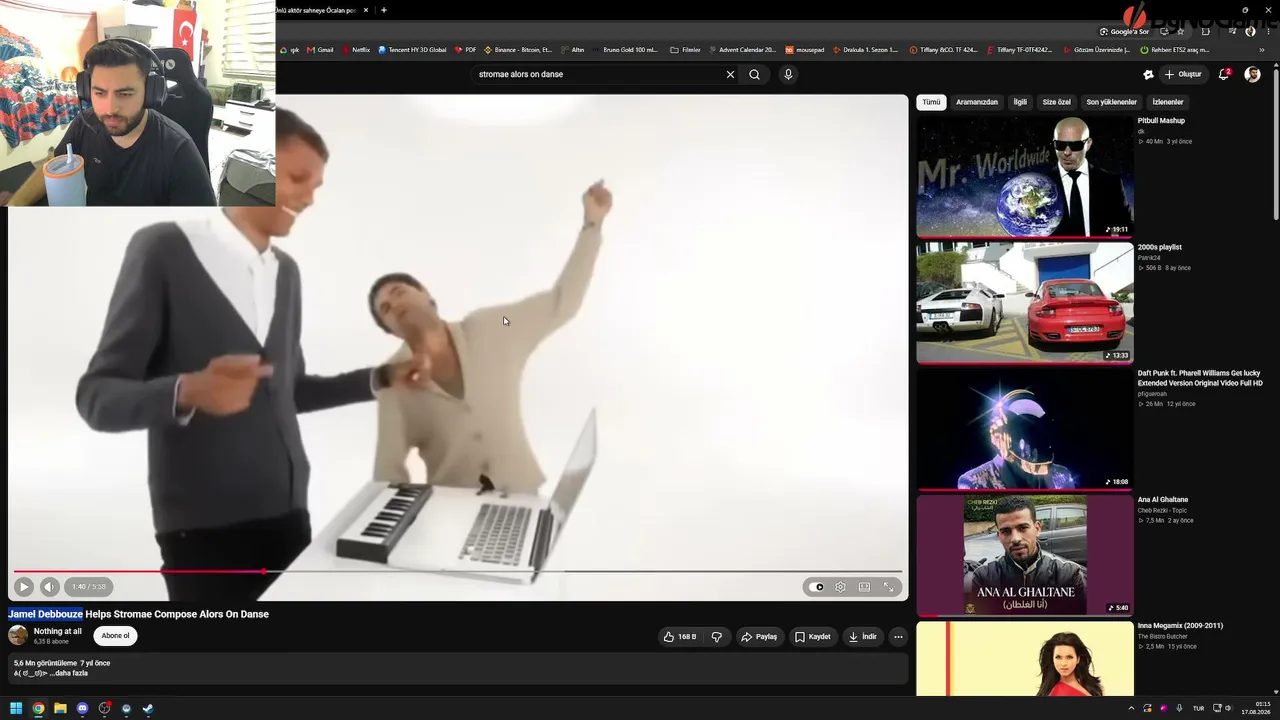Run the search with magnifier button
The image size is (1280, 720).
pos(754,74)
